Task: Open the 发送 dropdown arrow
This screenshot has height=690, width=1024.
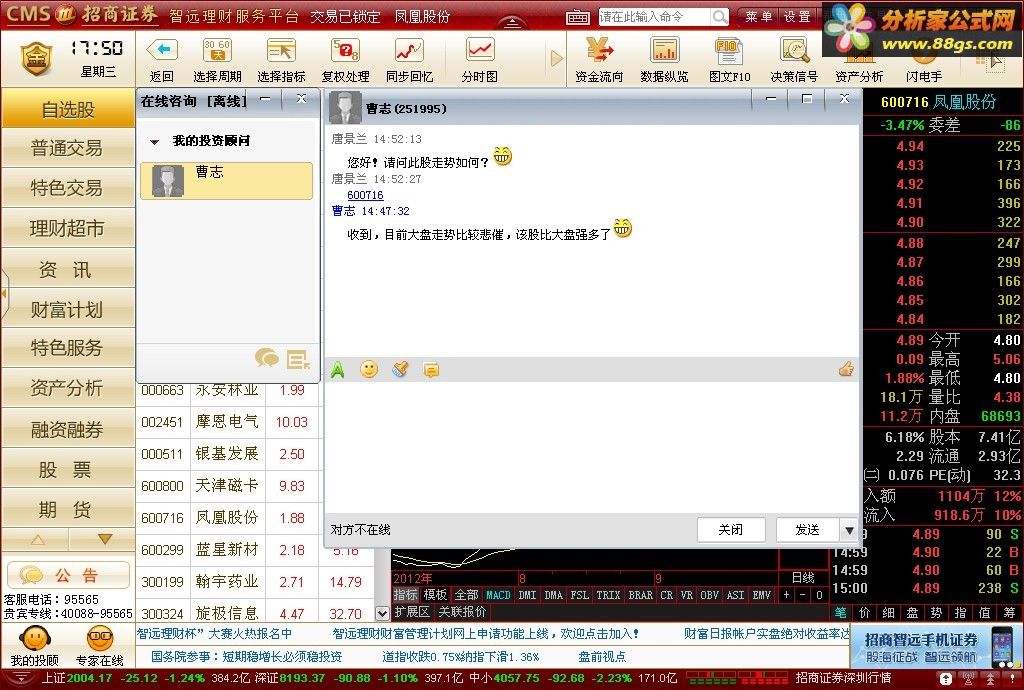Action: click(x=848, y=529)
